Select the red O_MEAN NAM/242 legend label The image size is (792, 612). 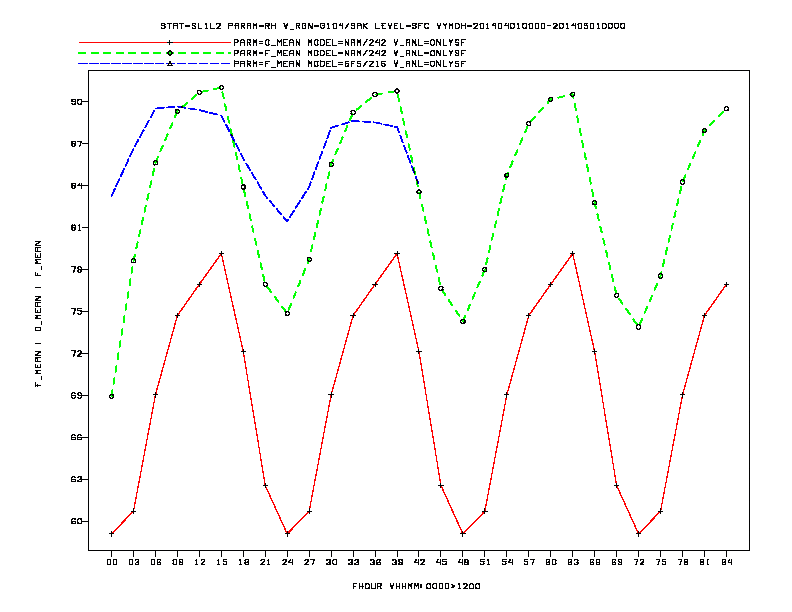(x=350, y=42)
